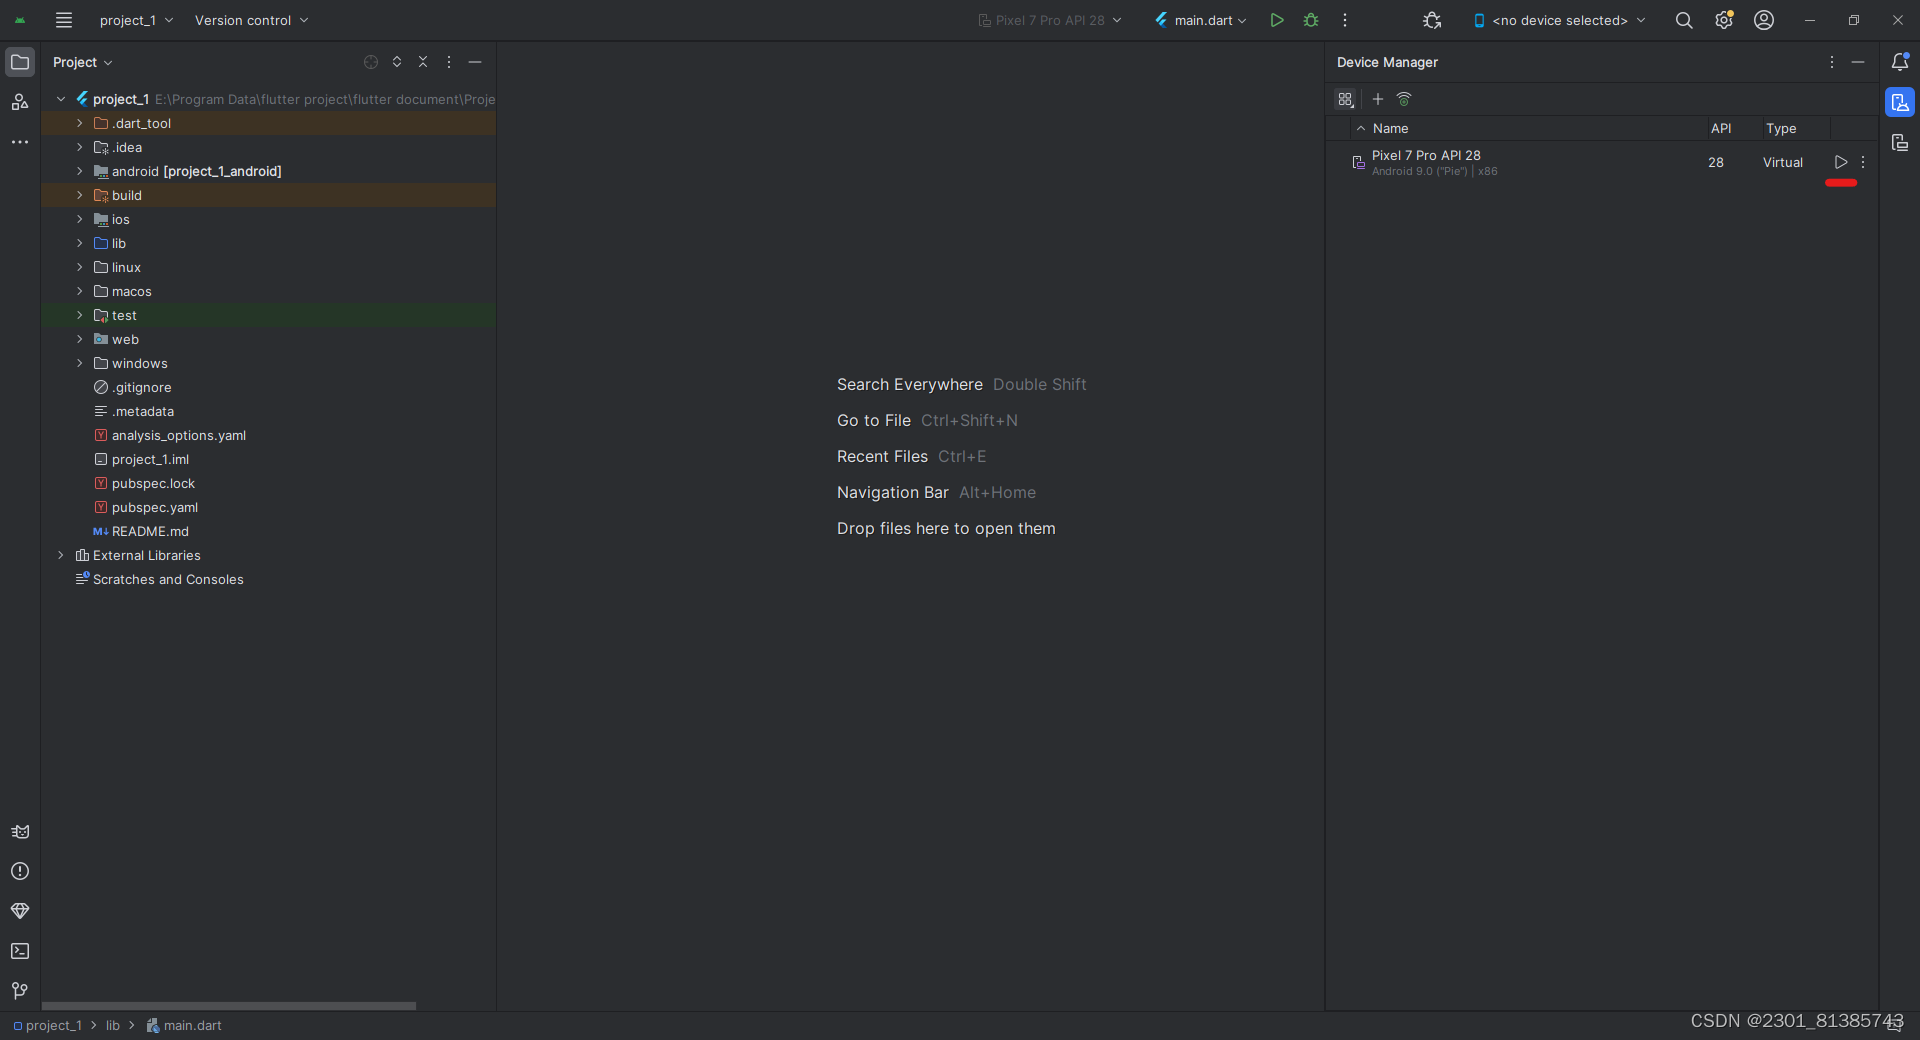
Task: Launch Pixel 7 Pro API 28 emulator
Action: (1841, 162)
